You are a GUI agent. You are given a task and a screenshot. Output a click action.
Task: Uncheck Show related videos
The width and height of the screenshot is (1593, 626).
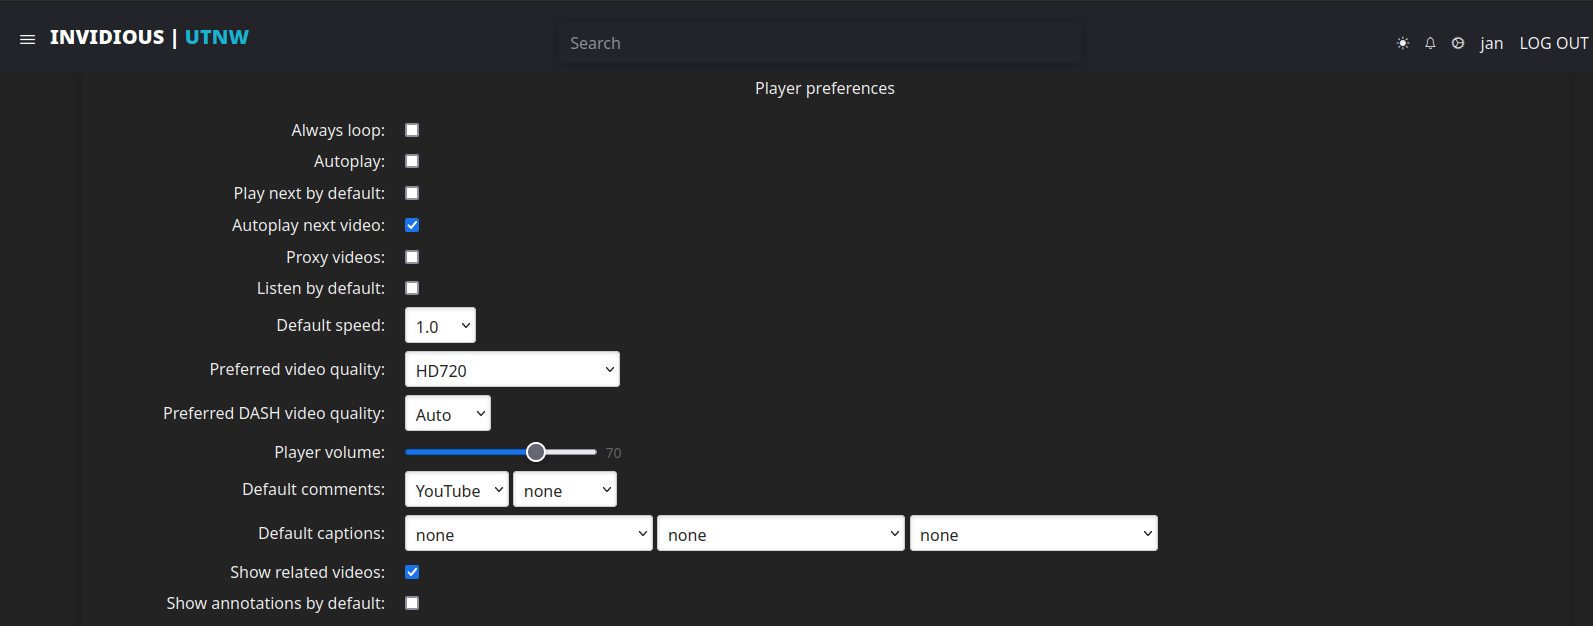click(x=412, y=572)
